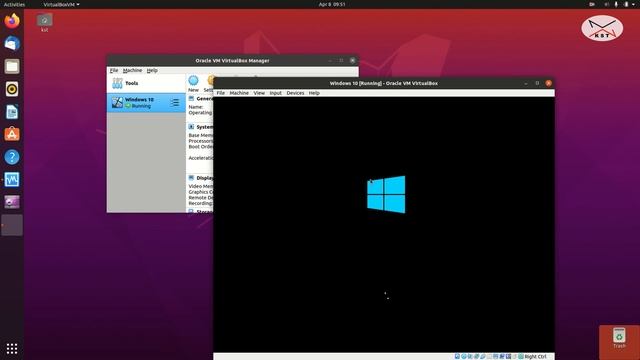Screen dimensions: 640x360
Task: Open Rhythmbox from the dock
Action: click(x=12, y=89)
